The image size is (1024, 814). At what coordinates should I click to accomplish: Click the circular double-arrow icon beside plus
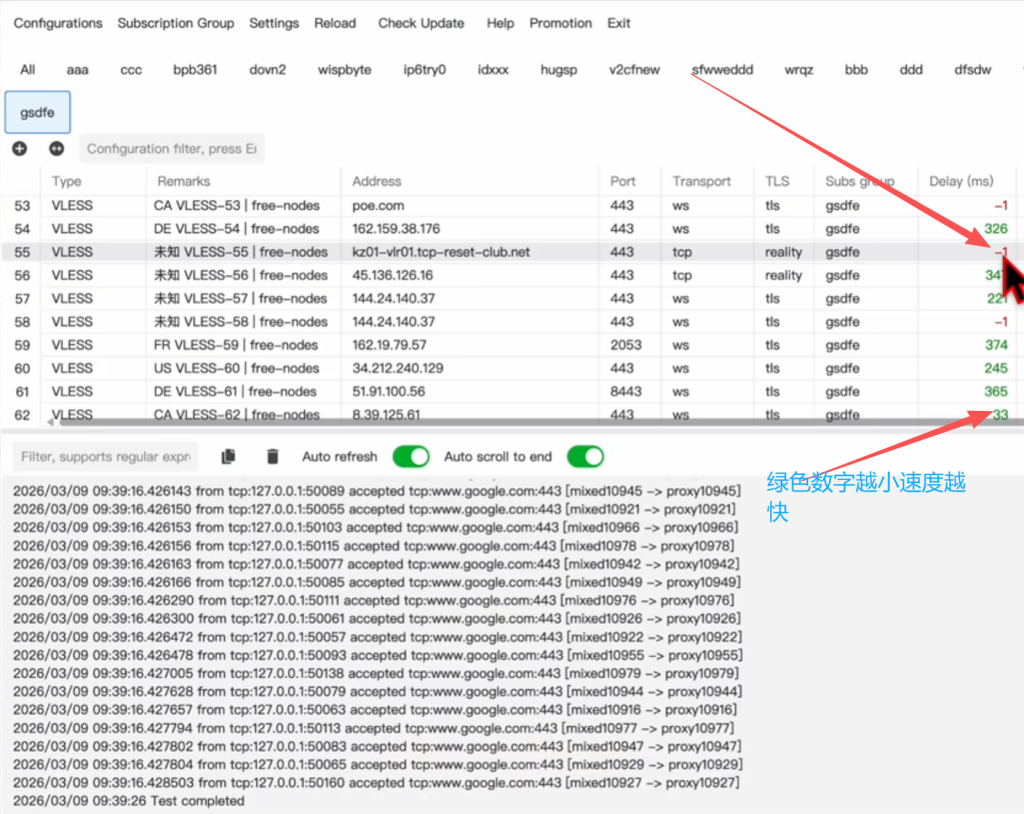point(56,148)
